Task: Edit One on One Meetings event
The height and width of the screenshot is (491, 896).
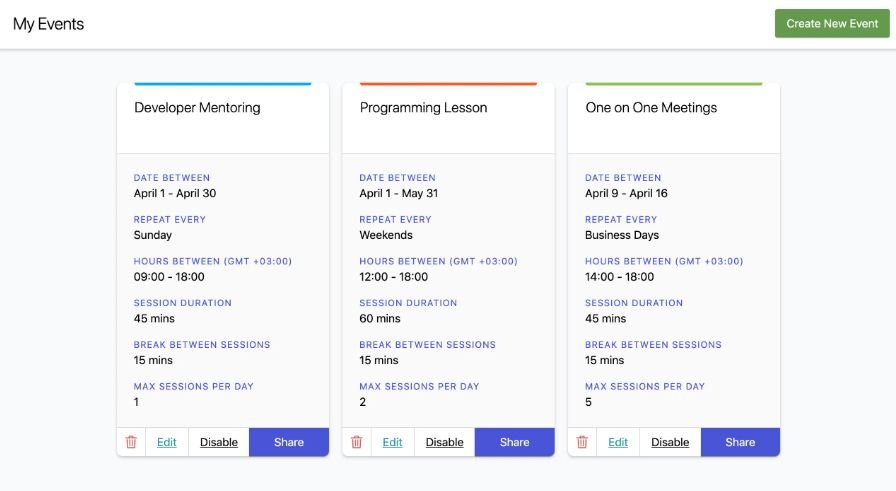Action: click(x=618, y=442)
